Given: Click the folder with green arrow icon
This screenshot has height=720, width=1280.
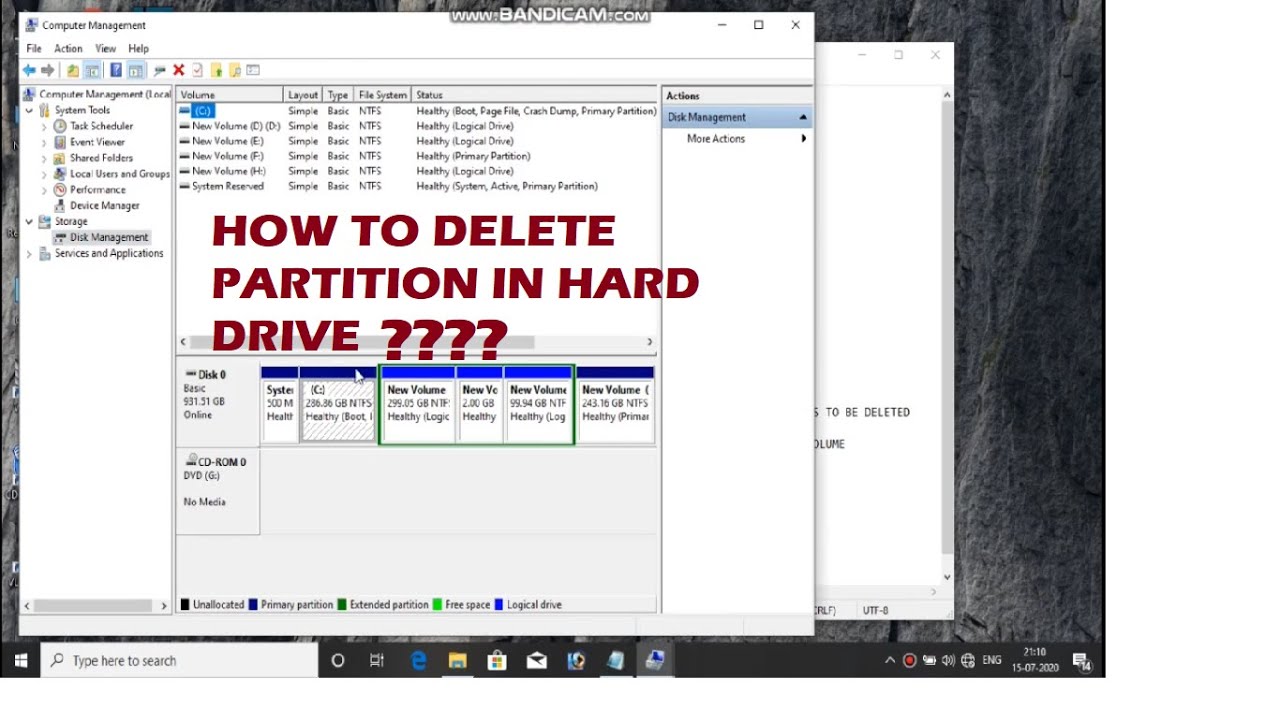Looking at the screenshot, I should point(216,70).
